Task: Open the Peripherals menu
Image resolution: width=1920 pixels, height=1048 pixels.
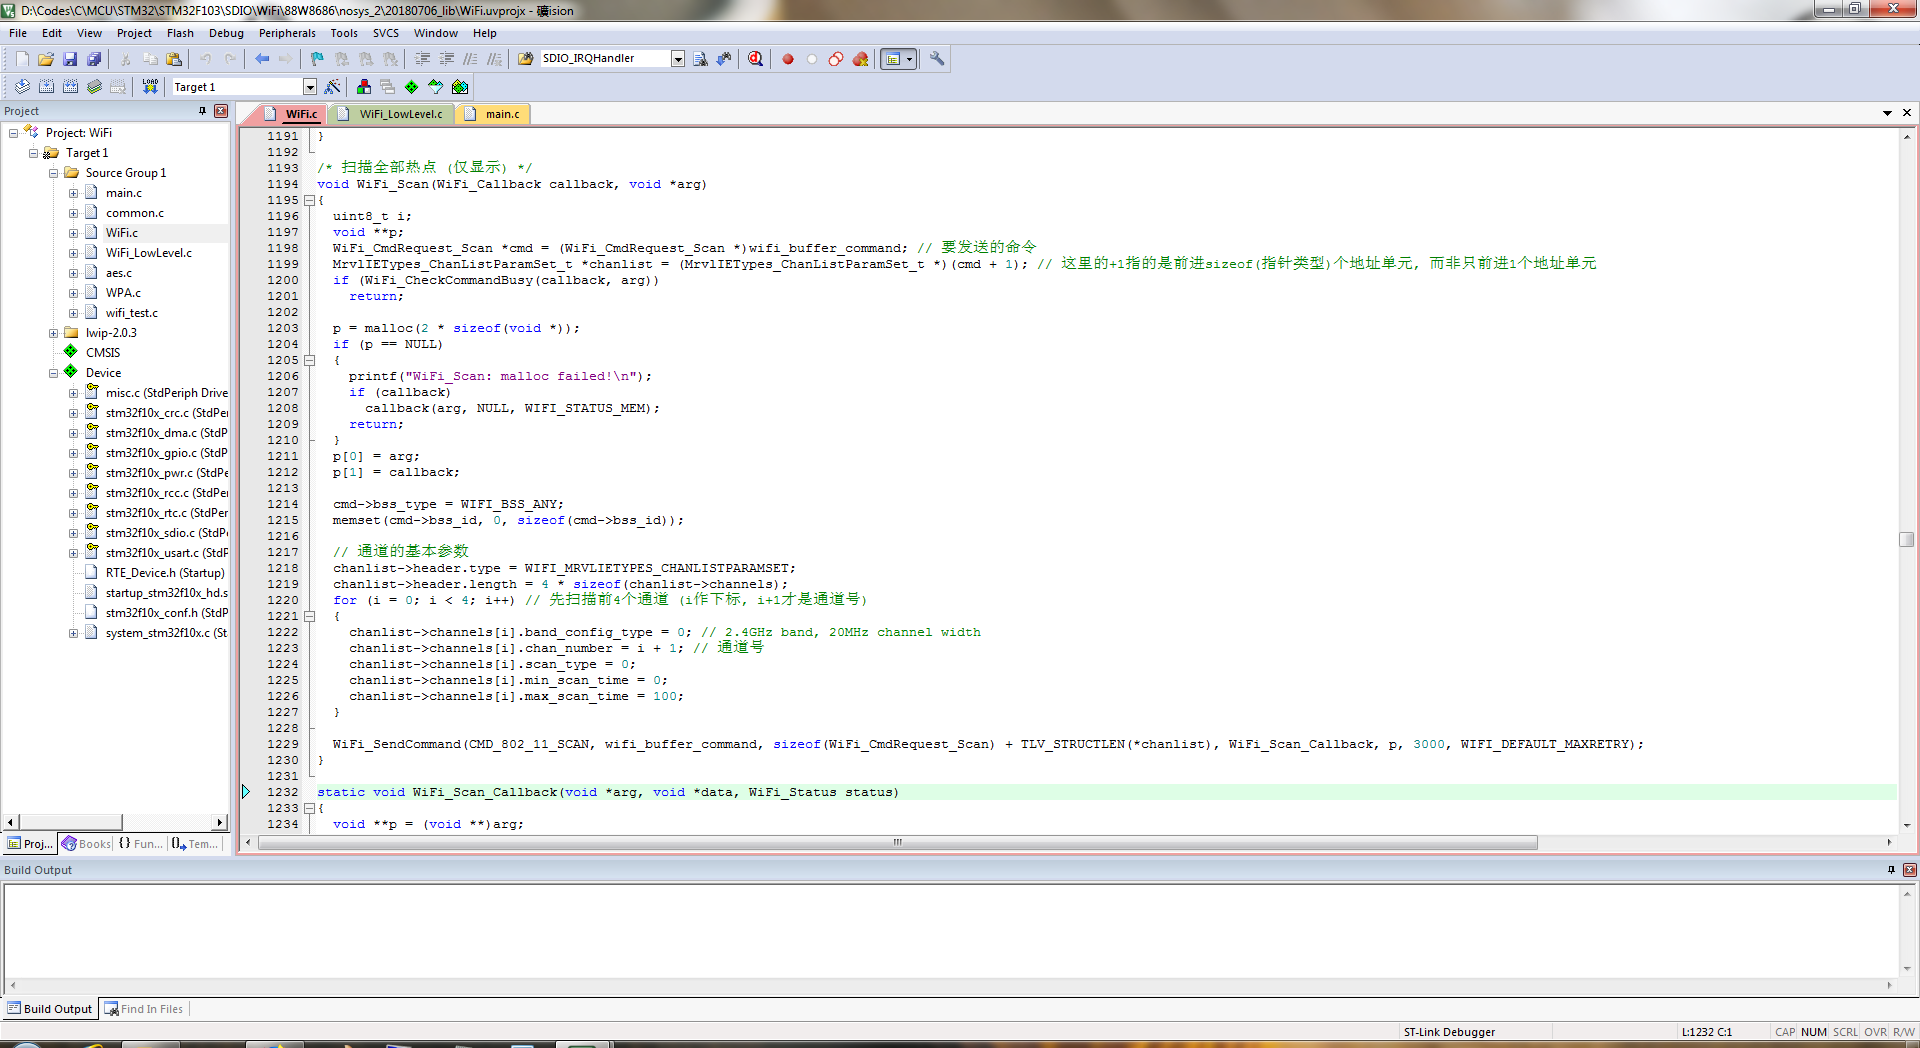Action: (x=287, y=33)
